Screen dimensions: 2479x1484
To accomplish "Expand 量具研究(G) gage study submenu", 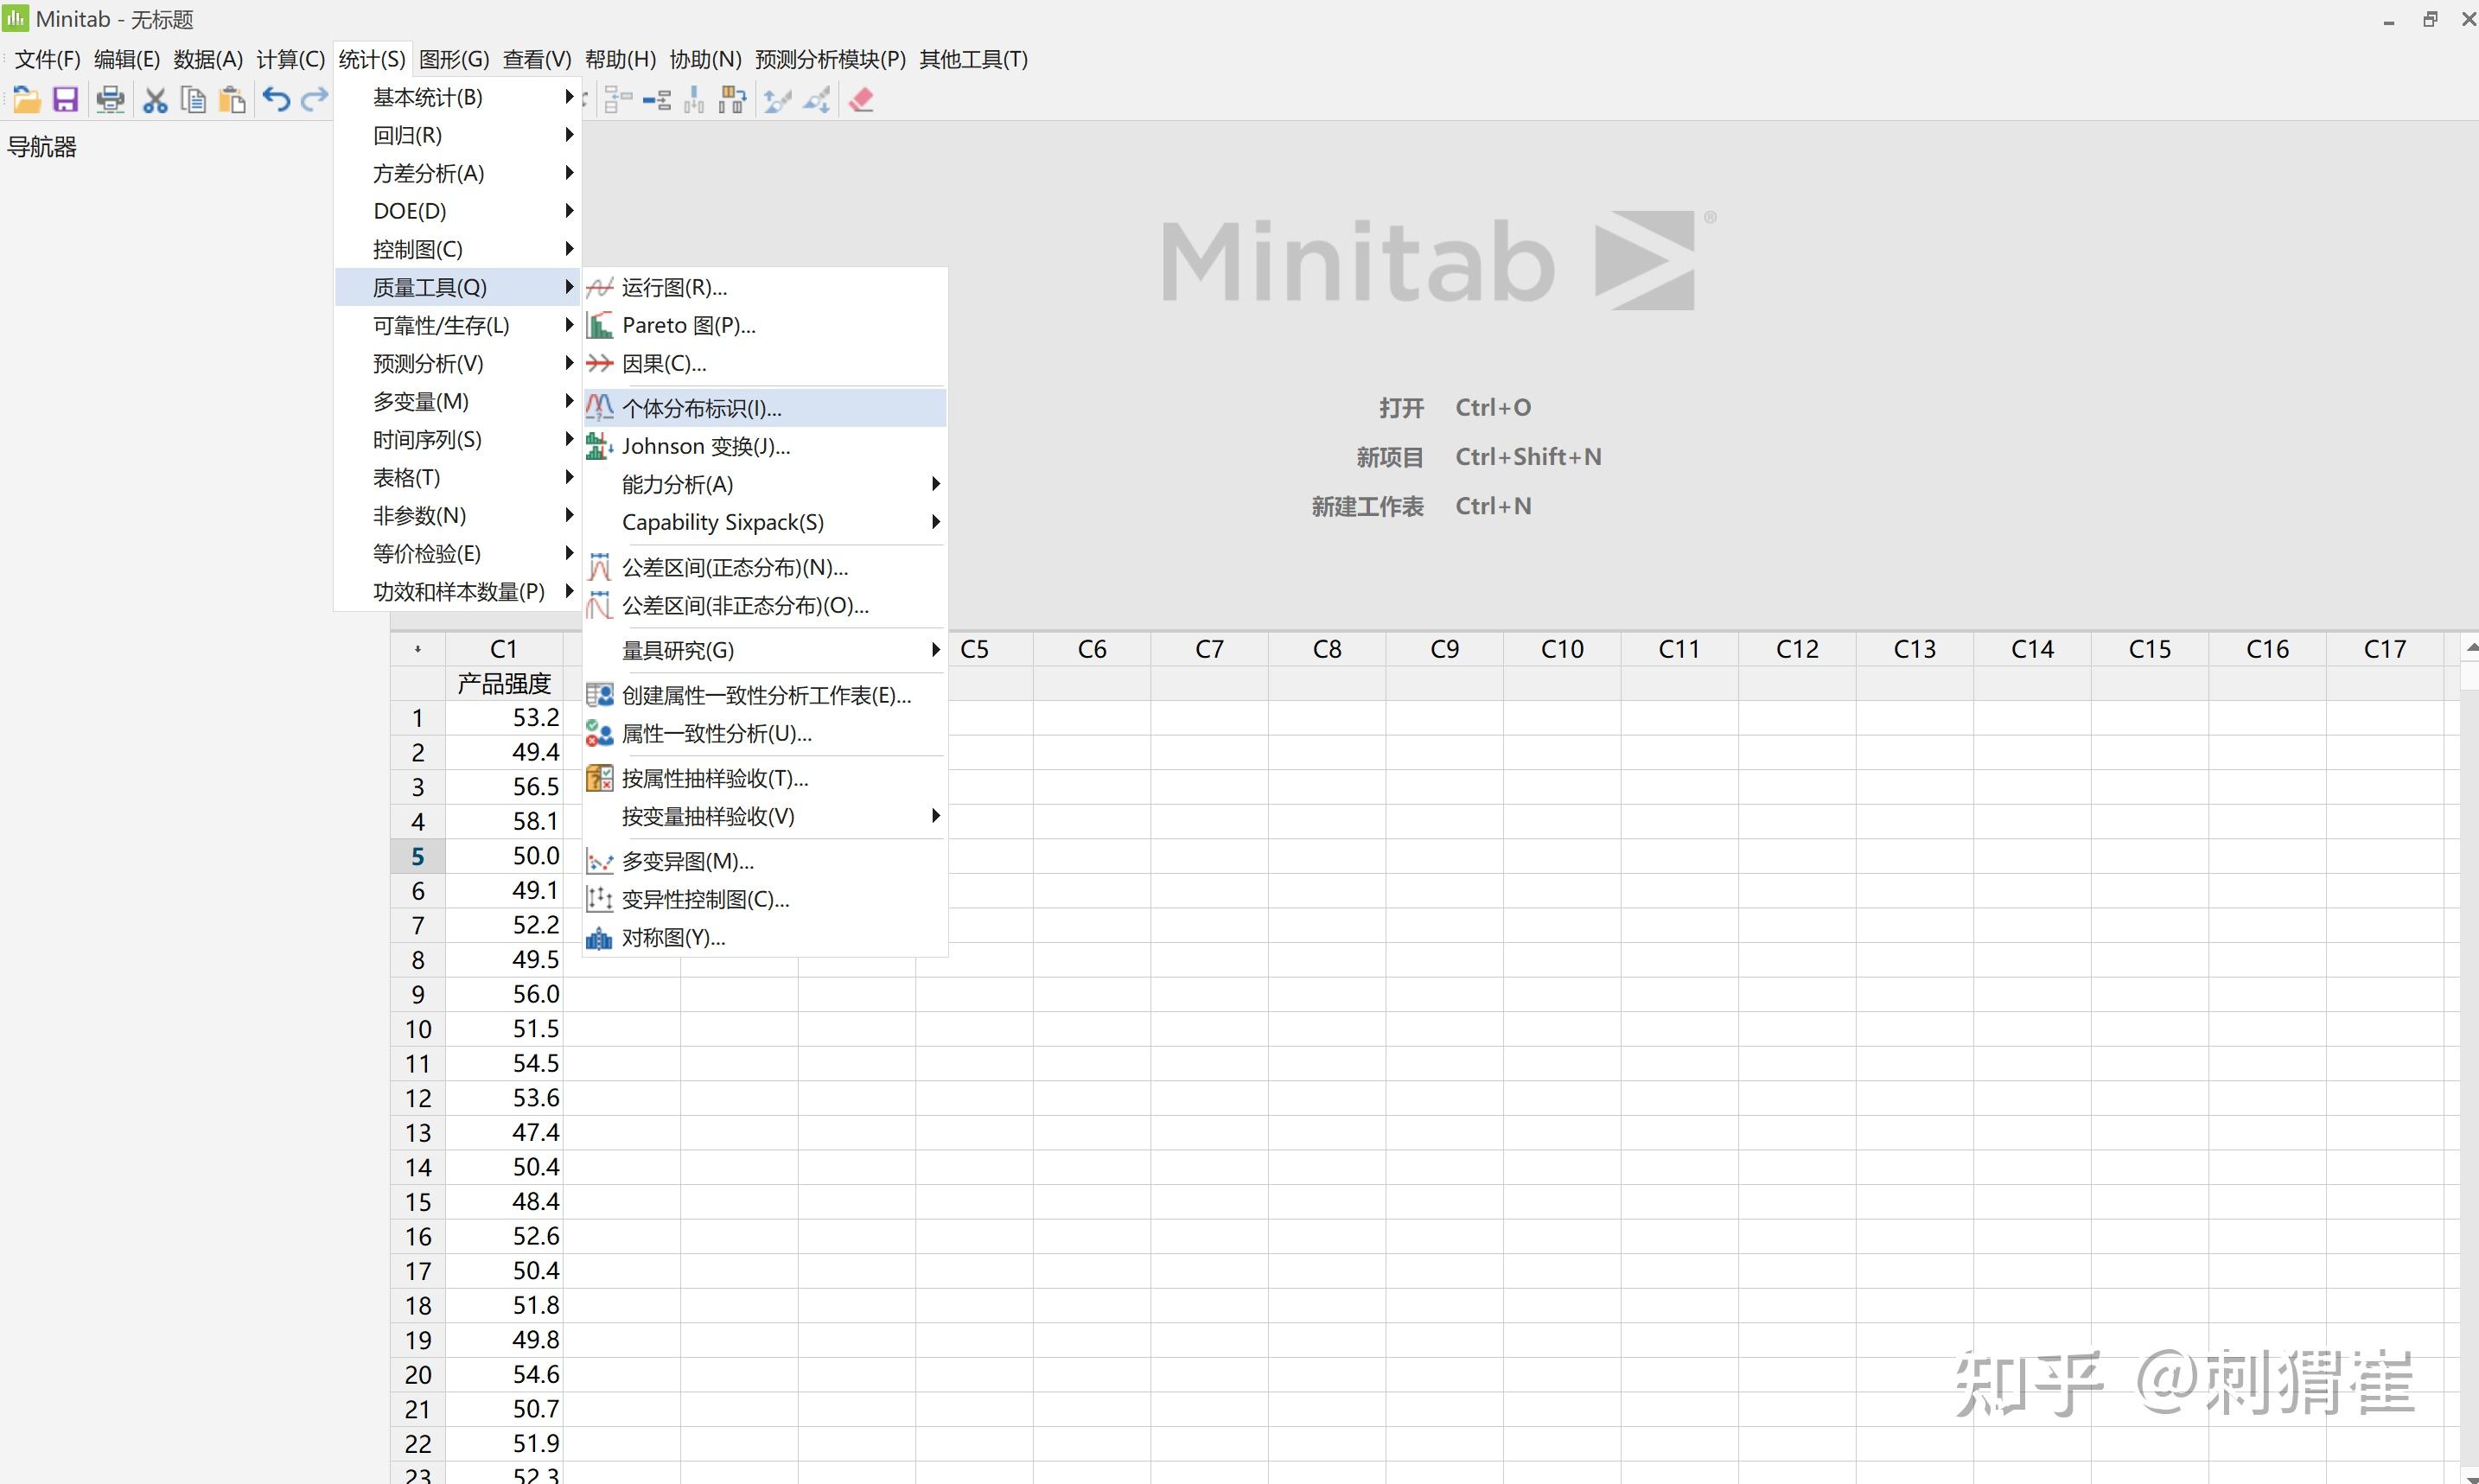I will point(765,651).
